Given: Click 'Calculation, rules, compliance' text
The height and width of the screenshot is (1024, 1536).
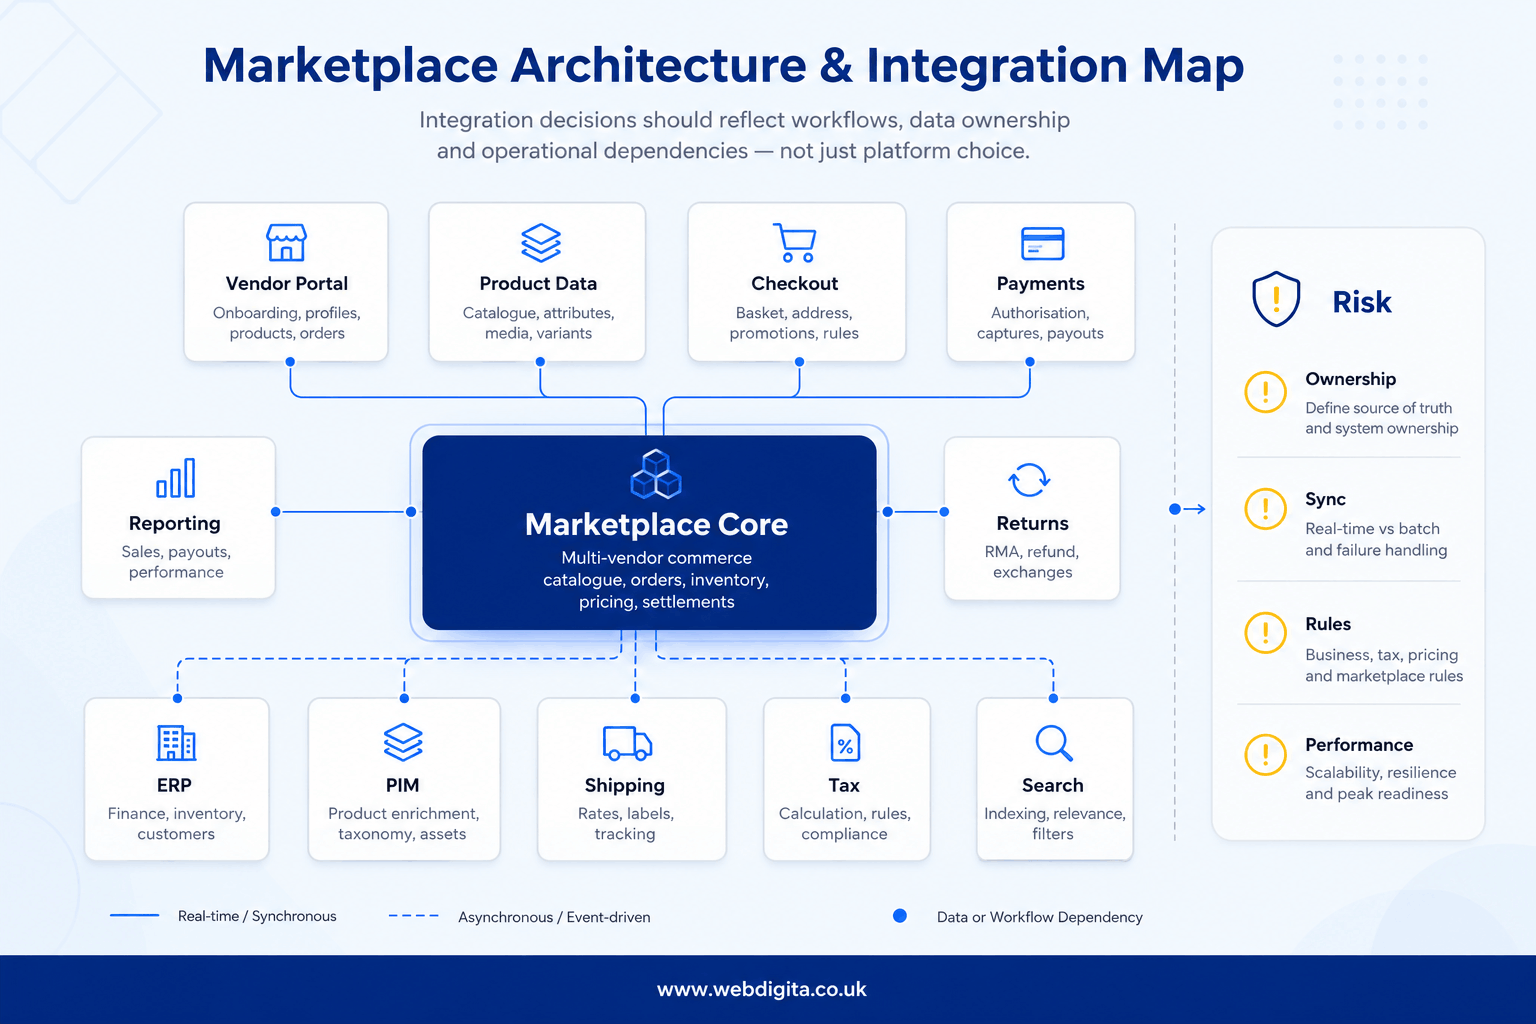Looking at the screenshot, I should pos(844,824).
